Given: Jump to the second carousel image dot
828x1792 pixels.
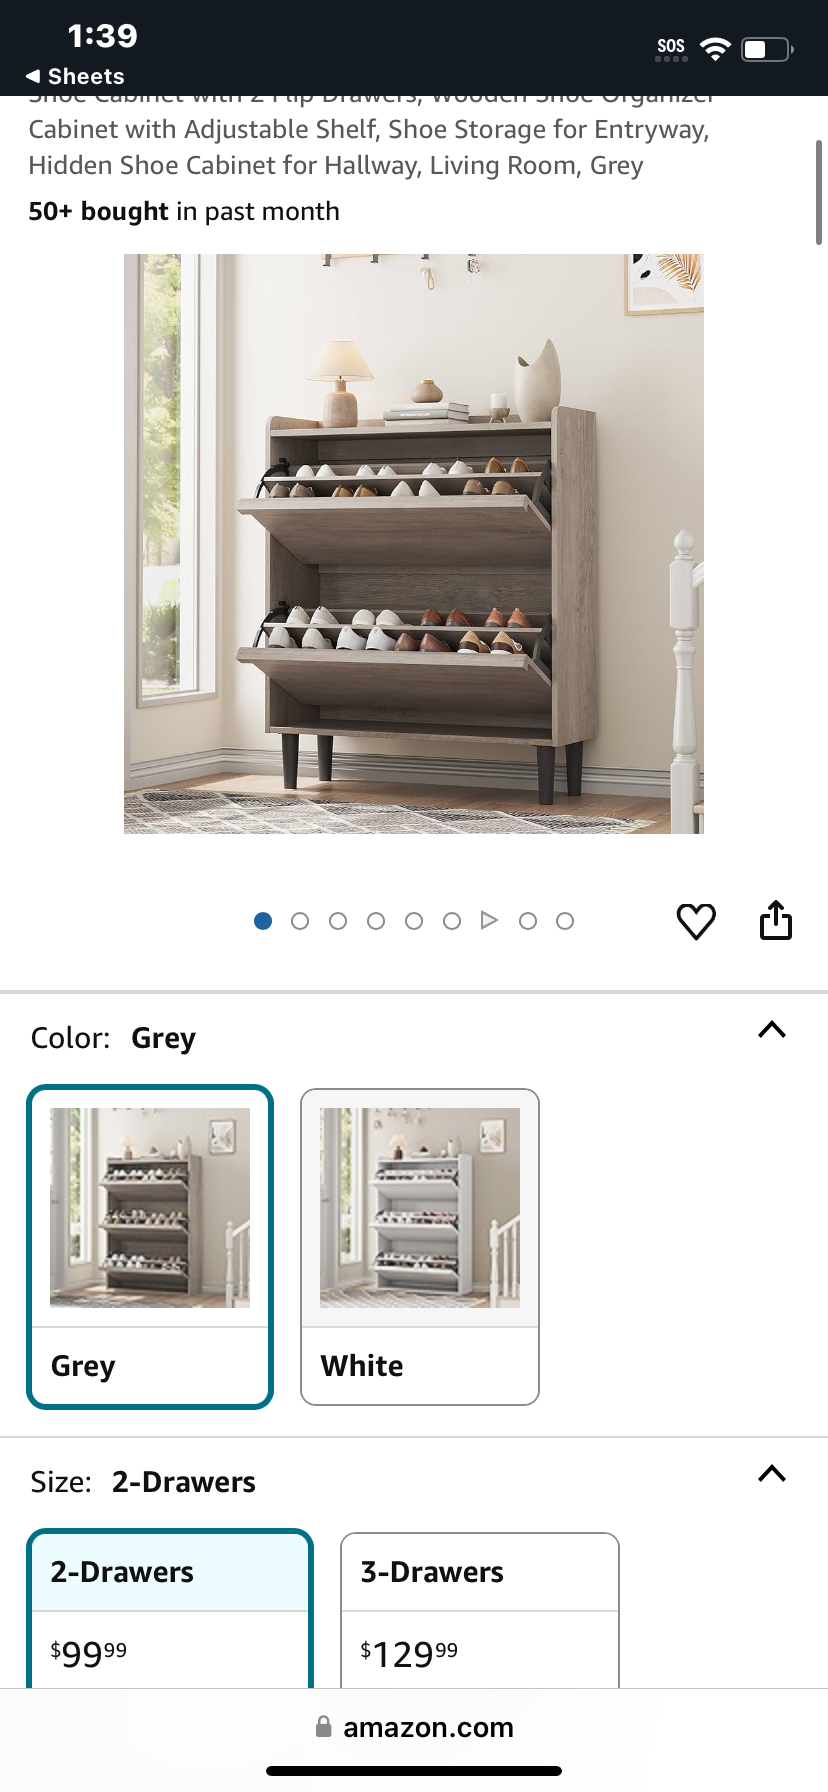Looking at the screenshot, I should [300, 921].
